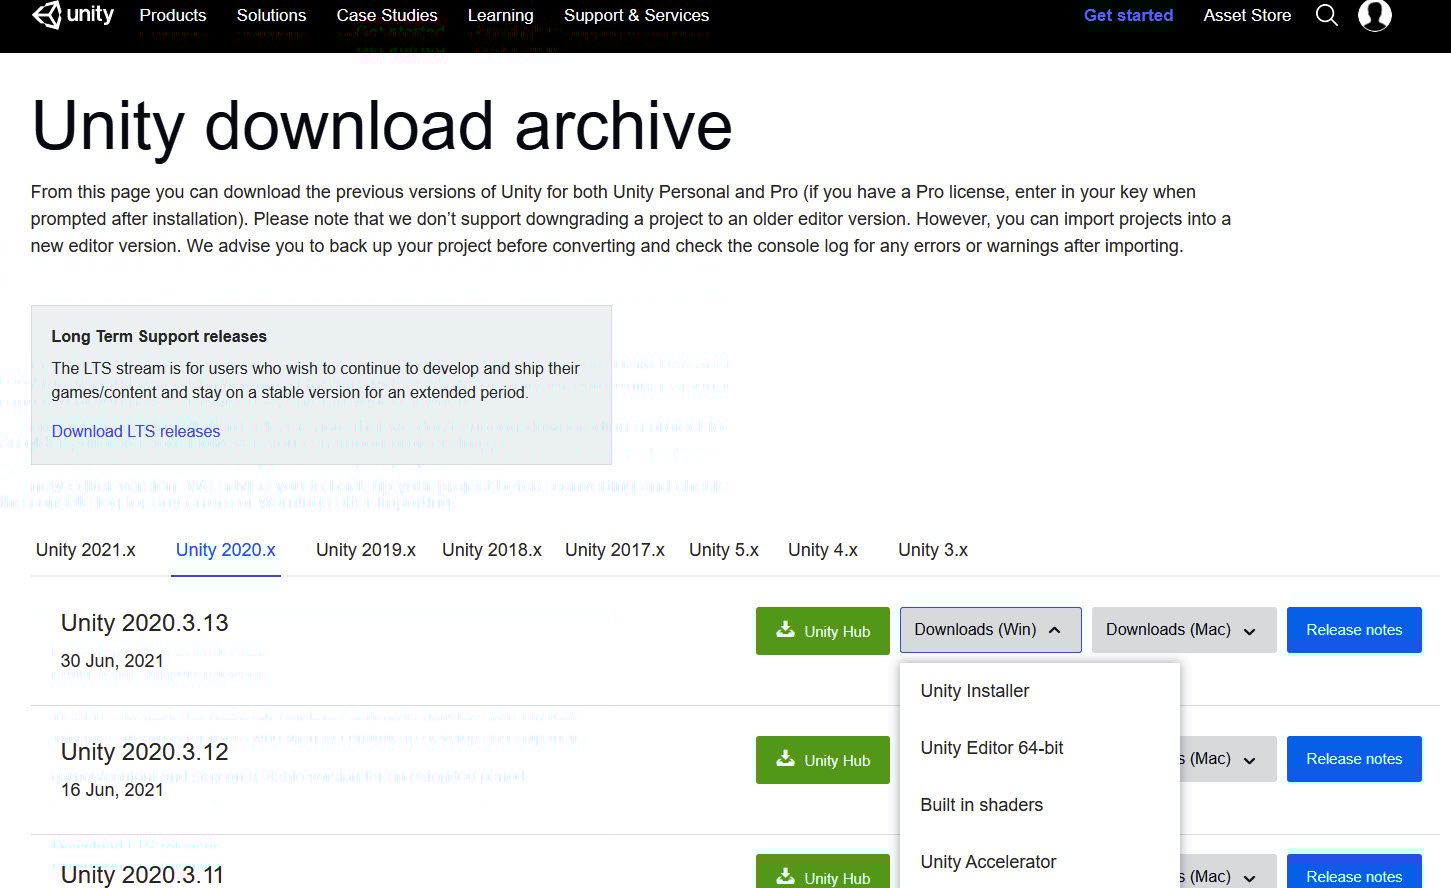The image size is (1451, 888).
Task: Switch to the Unity 3.x tab
Action: click(x=933, y=550)
